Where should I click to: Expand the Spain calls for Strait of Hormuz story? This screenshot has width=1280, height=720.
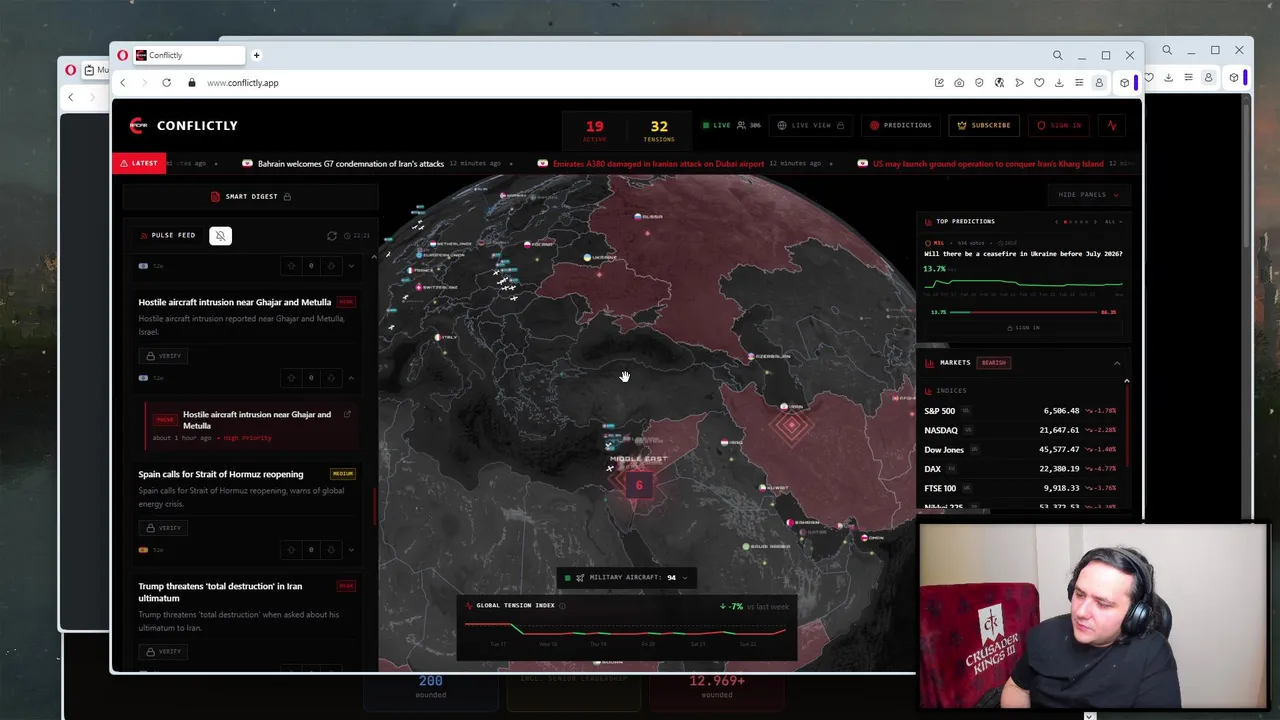click(x=351, y=550)
